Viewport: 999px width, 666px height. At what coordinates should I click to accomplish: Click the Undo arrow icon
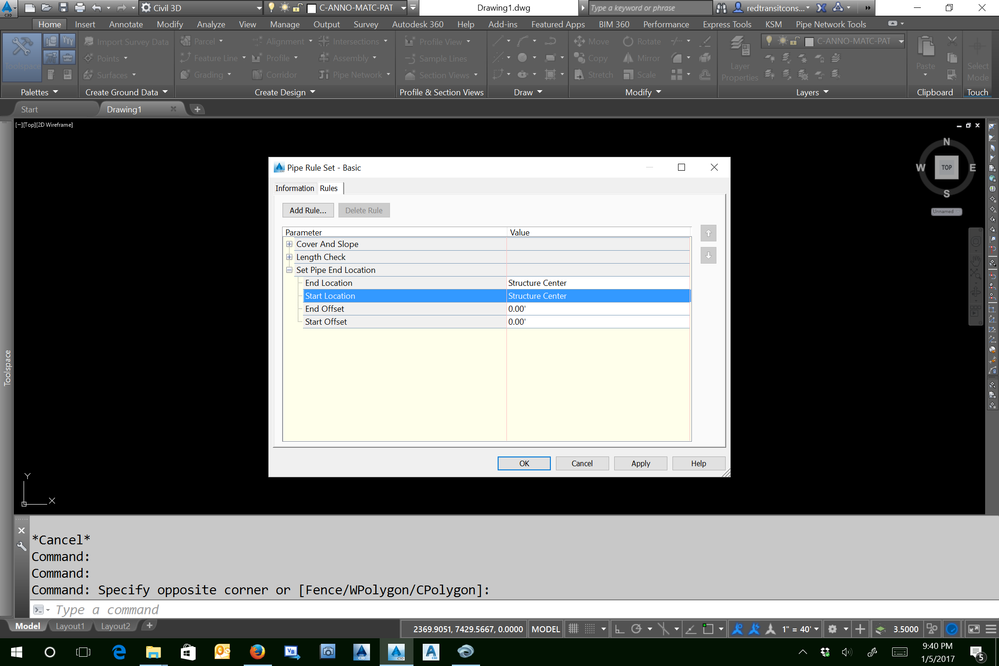click(x=96, y=8)
